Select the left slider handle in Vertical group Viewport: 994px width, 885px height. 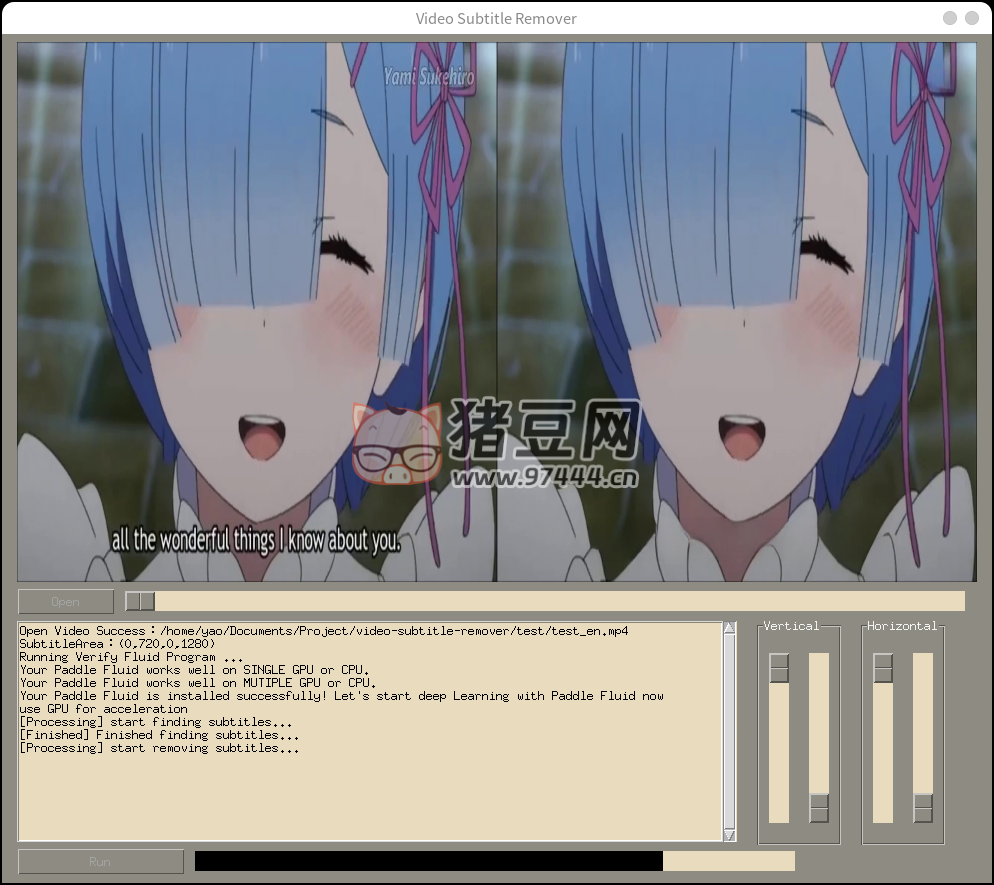point(779,668)
